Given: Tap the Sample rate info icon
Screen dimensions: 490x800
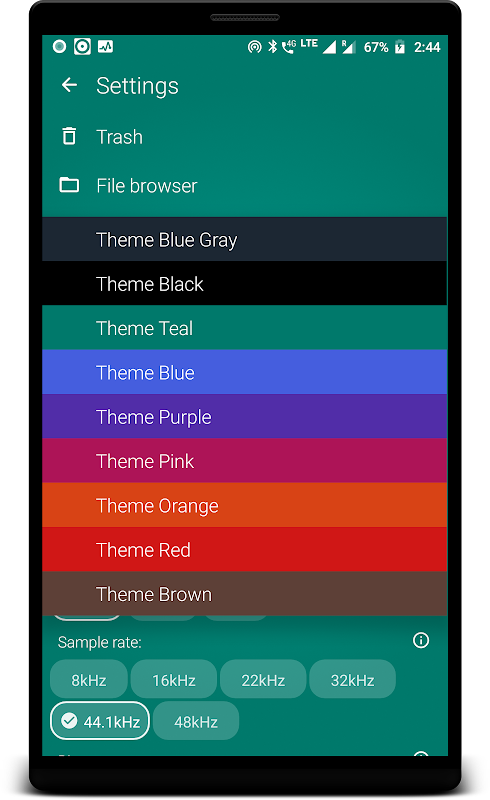Looking at the screenshot, I should click(x=421, y=640).
